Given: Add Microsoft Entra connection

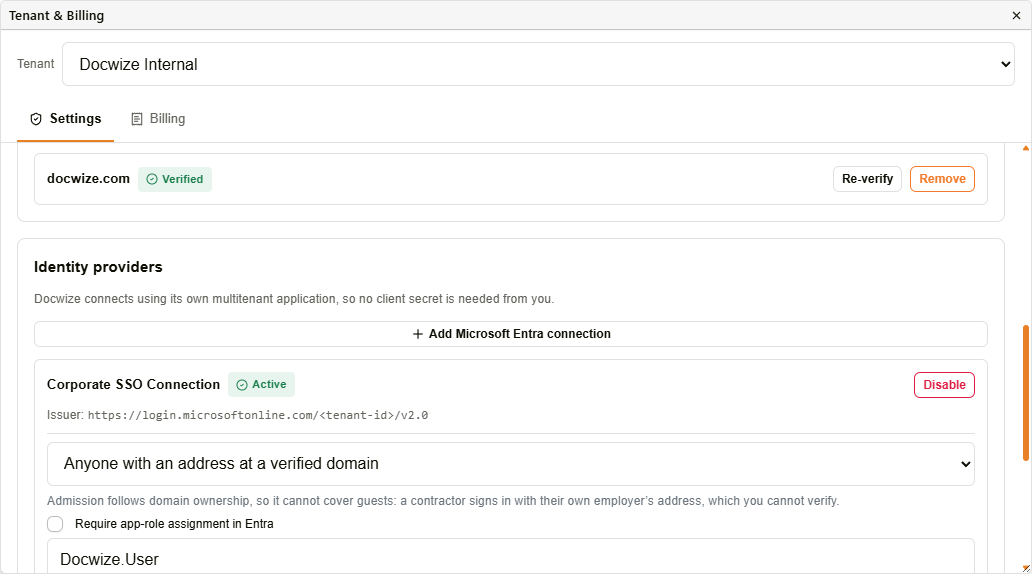Looking at the screenshot, I should coord(510,334).
